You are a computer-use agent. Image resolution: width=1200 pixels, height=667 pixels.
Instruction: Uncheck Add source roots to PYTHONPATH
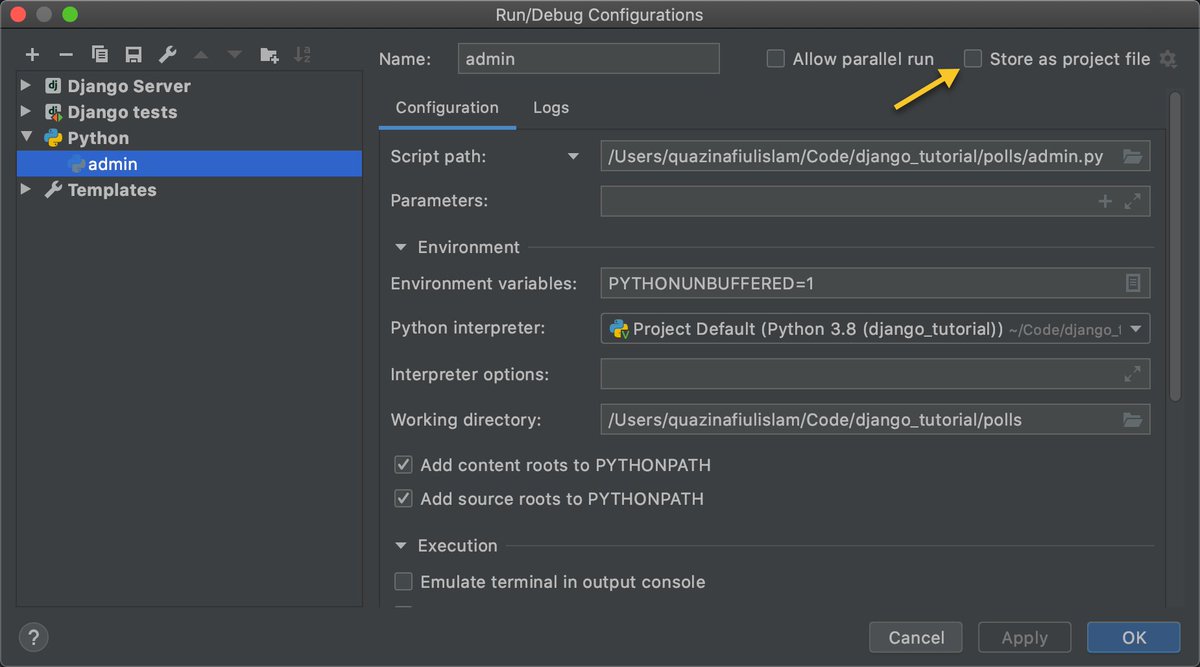pos(403,498)
